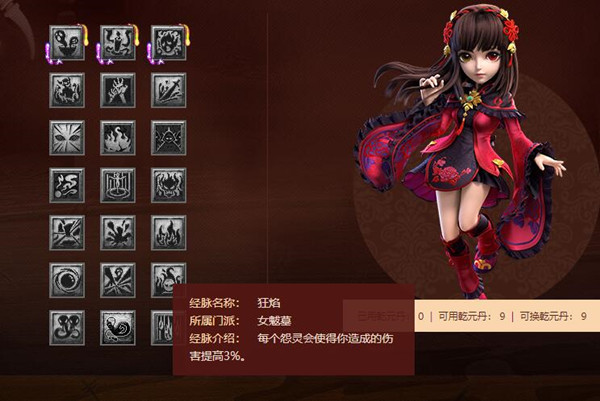Image resolution: width=600 pixels, height=401 pixels.
Task: Click the burning skull face icon
Action: pos(169,185)
